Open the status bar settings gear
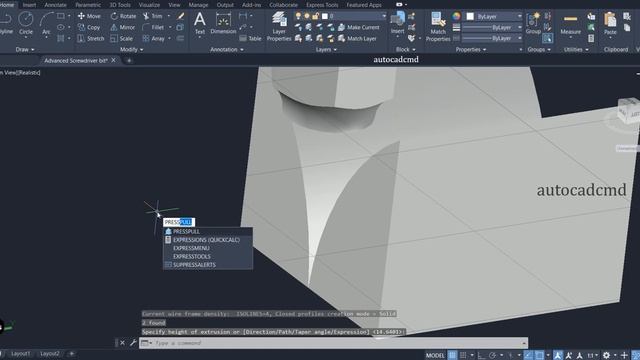 pyautogui.click(x=607, y=355)
